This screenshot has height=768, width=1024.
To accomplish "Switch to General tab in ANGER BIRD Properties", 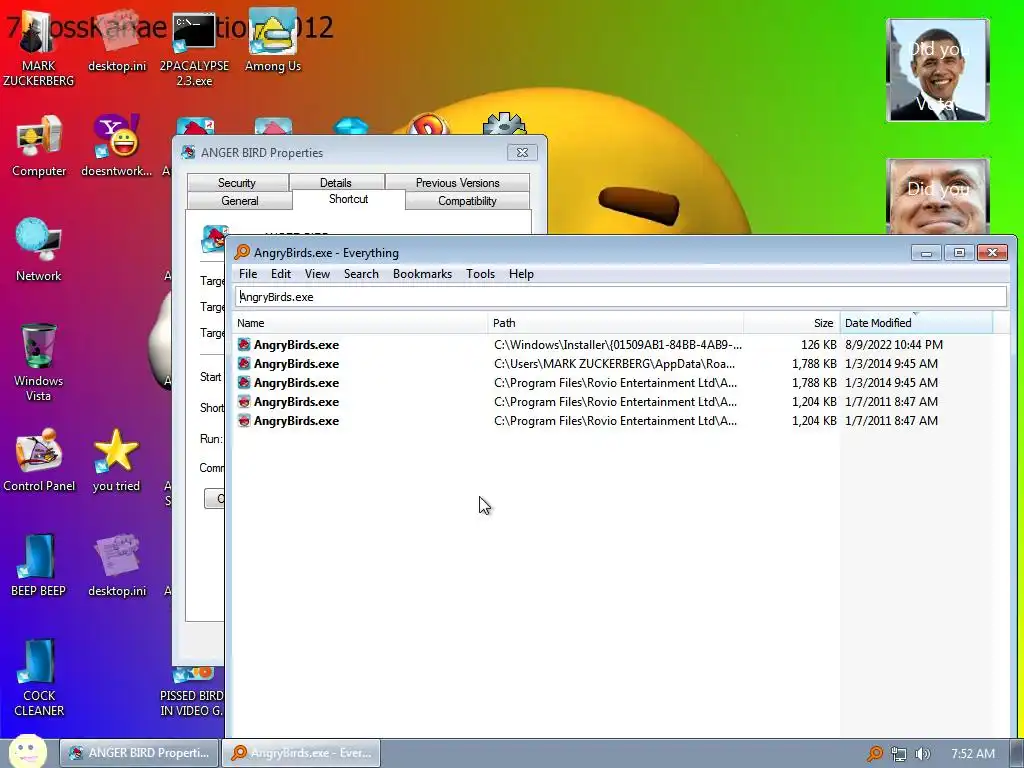I will [x=240, y=200].
